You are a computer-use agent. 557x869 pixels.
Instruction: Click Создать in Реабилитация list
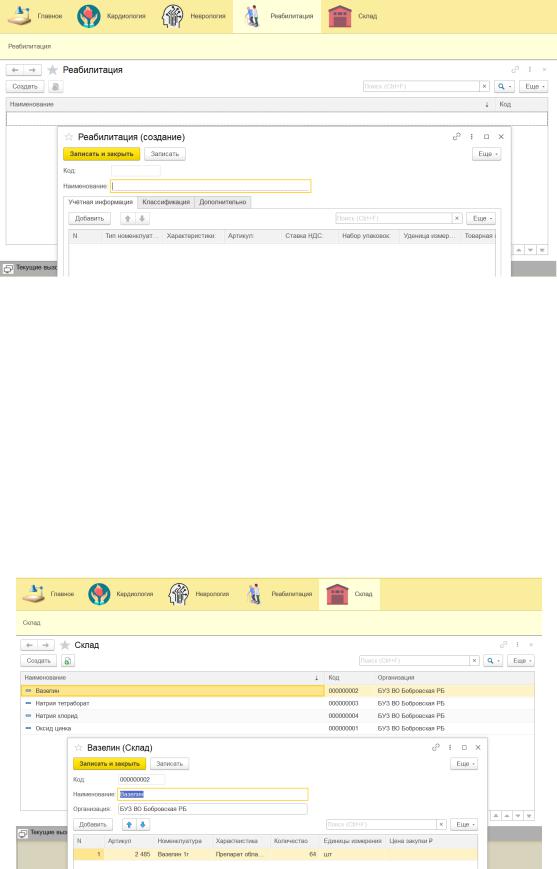click(25, 86)
